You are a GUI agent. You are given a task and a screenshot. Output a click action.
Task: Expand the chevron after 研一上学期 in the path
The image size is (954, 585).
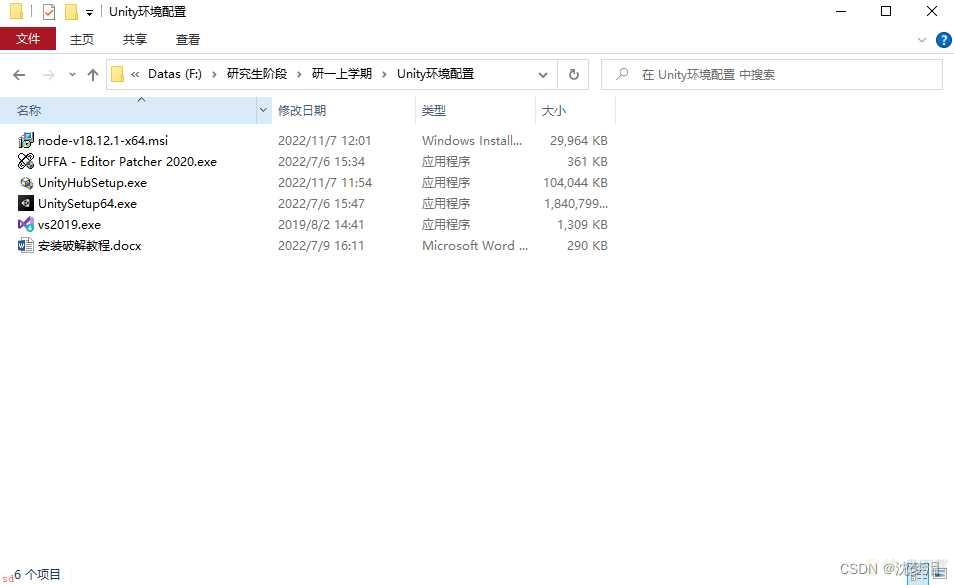[x=385, y=74]
